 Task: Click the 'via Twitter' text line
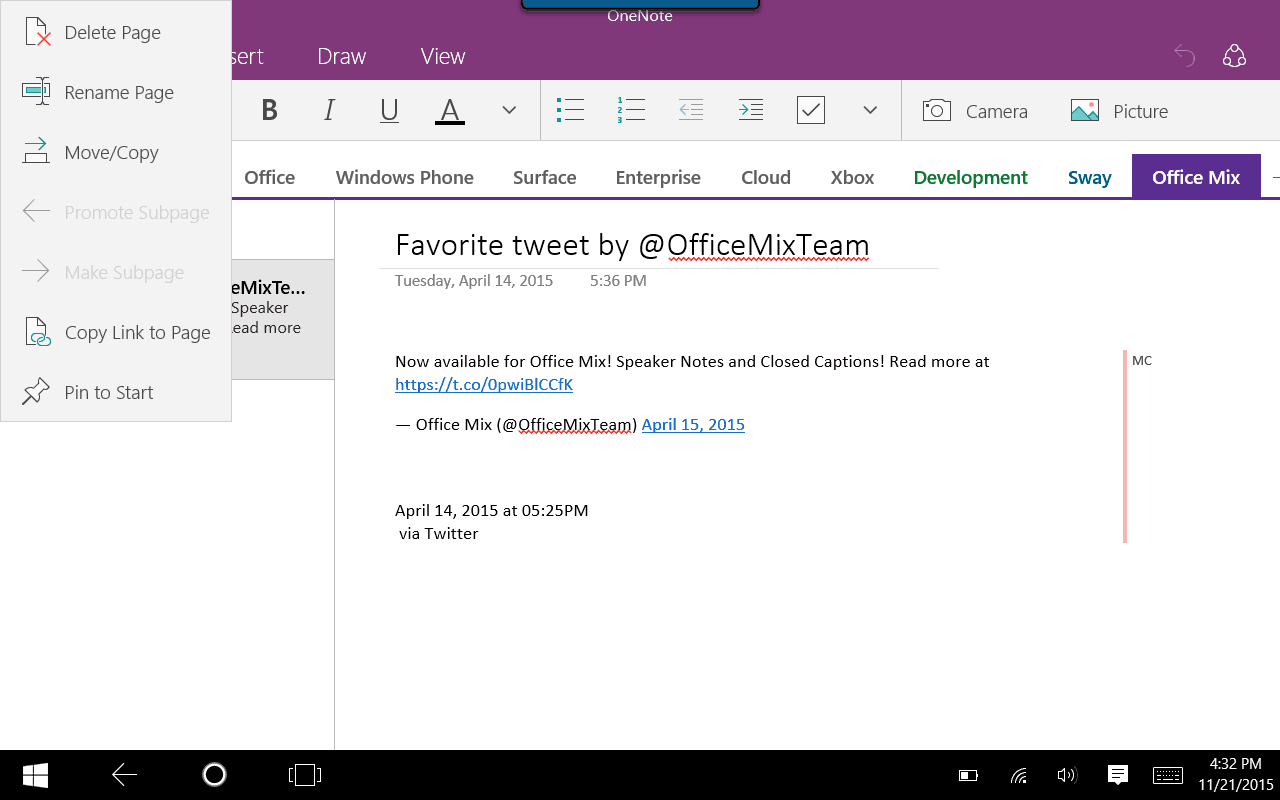(439, 534)
